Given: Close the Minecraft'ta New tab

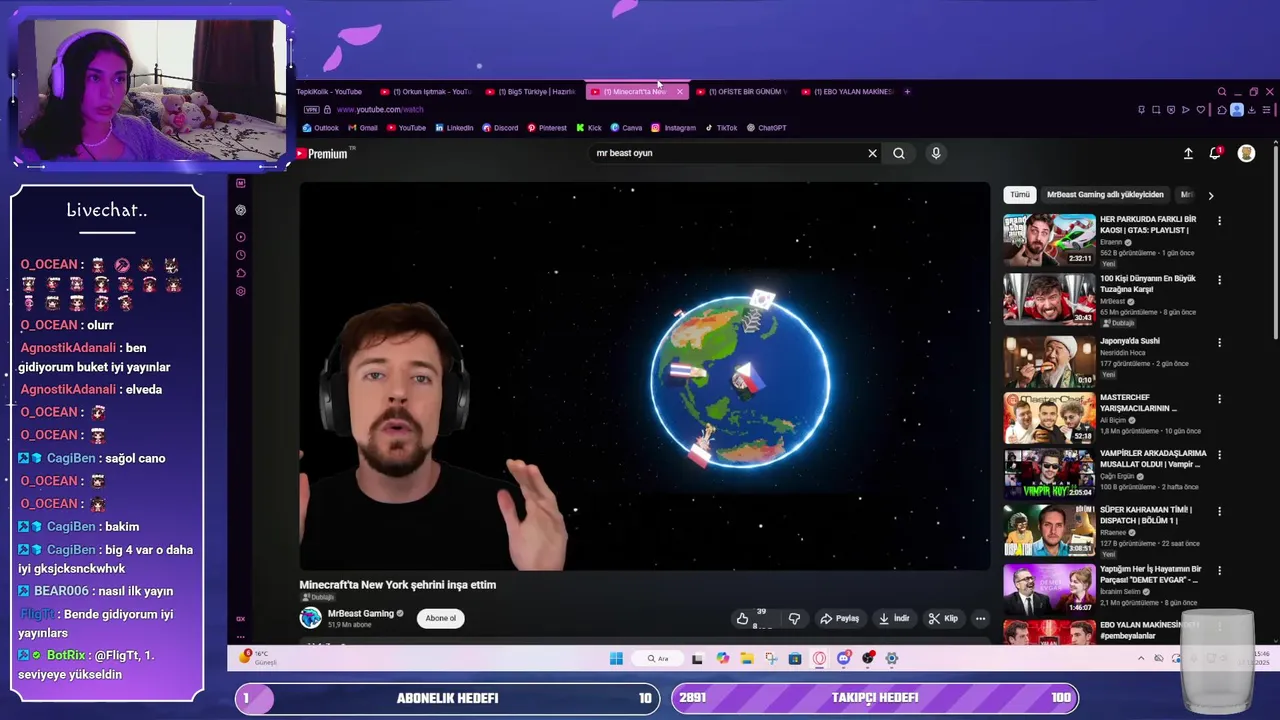Looking at the screenshot, I should (x=680, y=92).
